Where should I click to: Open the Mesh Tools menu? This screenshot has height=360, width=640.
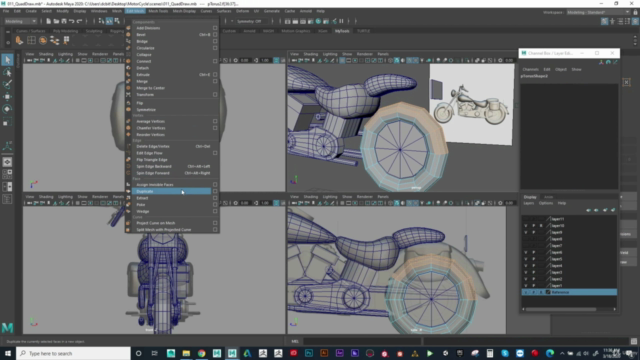pos(158,11)
